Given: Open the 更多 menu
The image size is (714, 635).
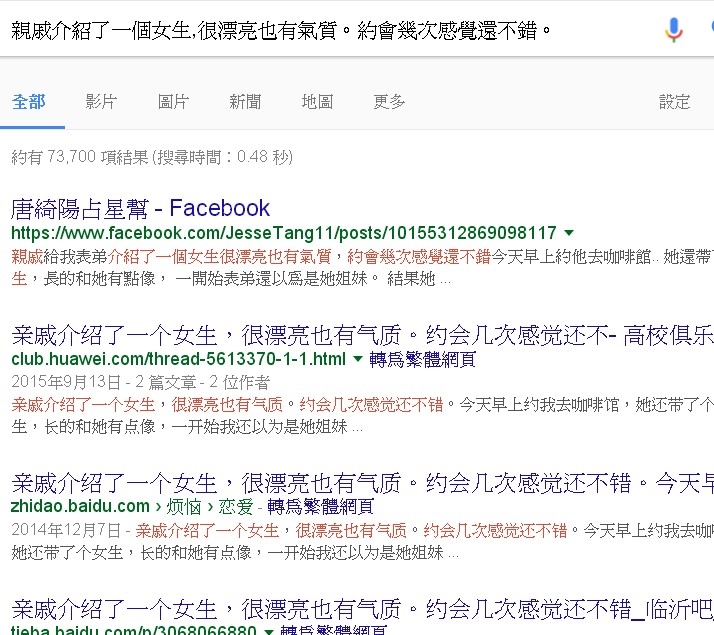Looking at the screenshot, I should click(x=389, y=102).
